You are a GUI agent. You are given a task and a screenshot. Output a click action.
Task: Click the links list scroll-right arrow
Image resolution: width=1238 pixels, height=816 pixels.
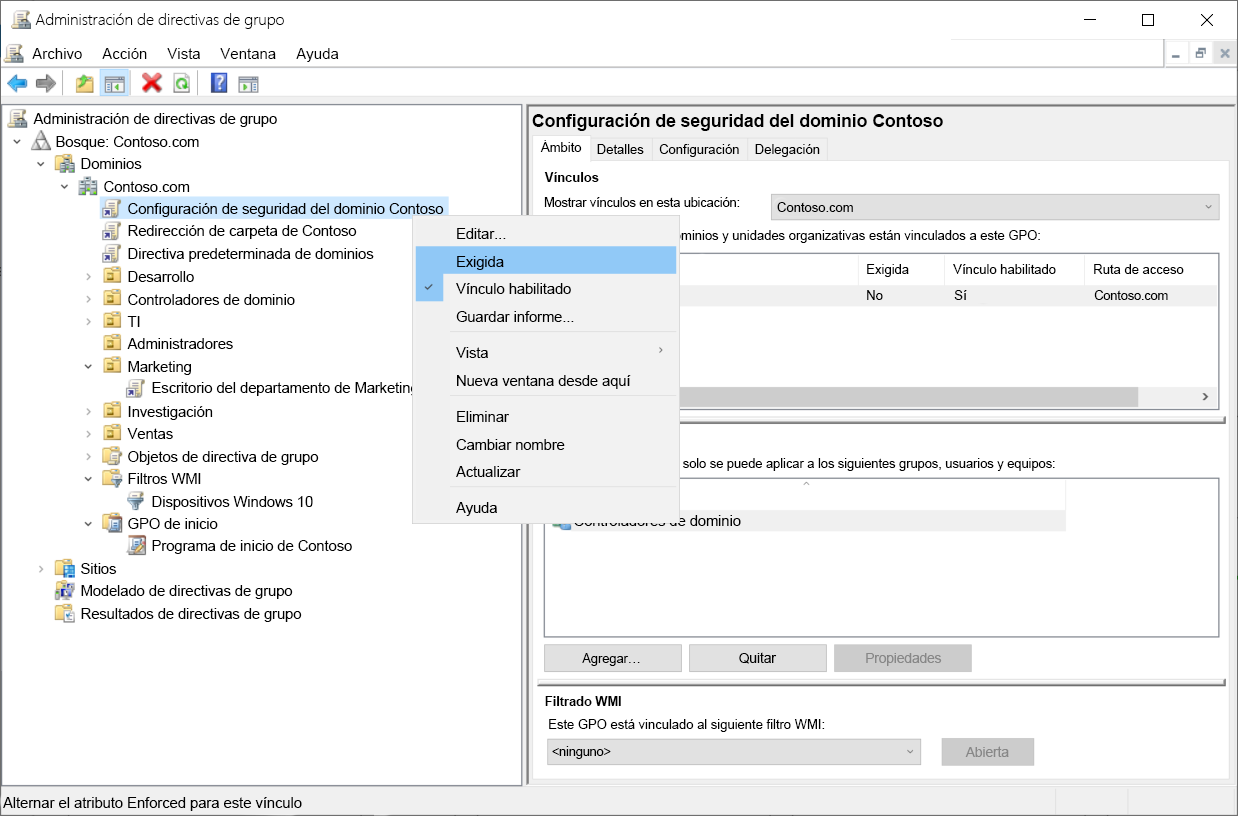[1206, 397]
